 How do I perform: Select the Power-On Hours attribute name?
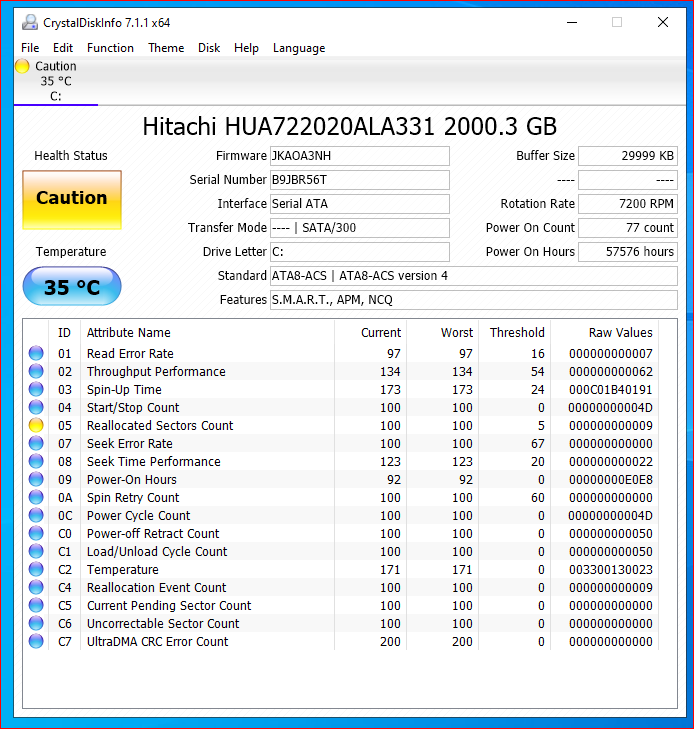(132, 480)
